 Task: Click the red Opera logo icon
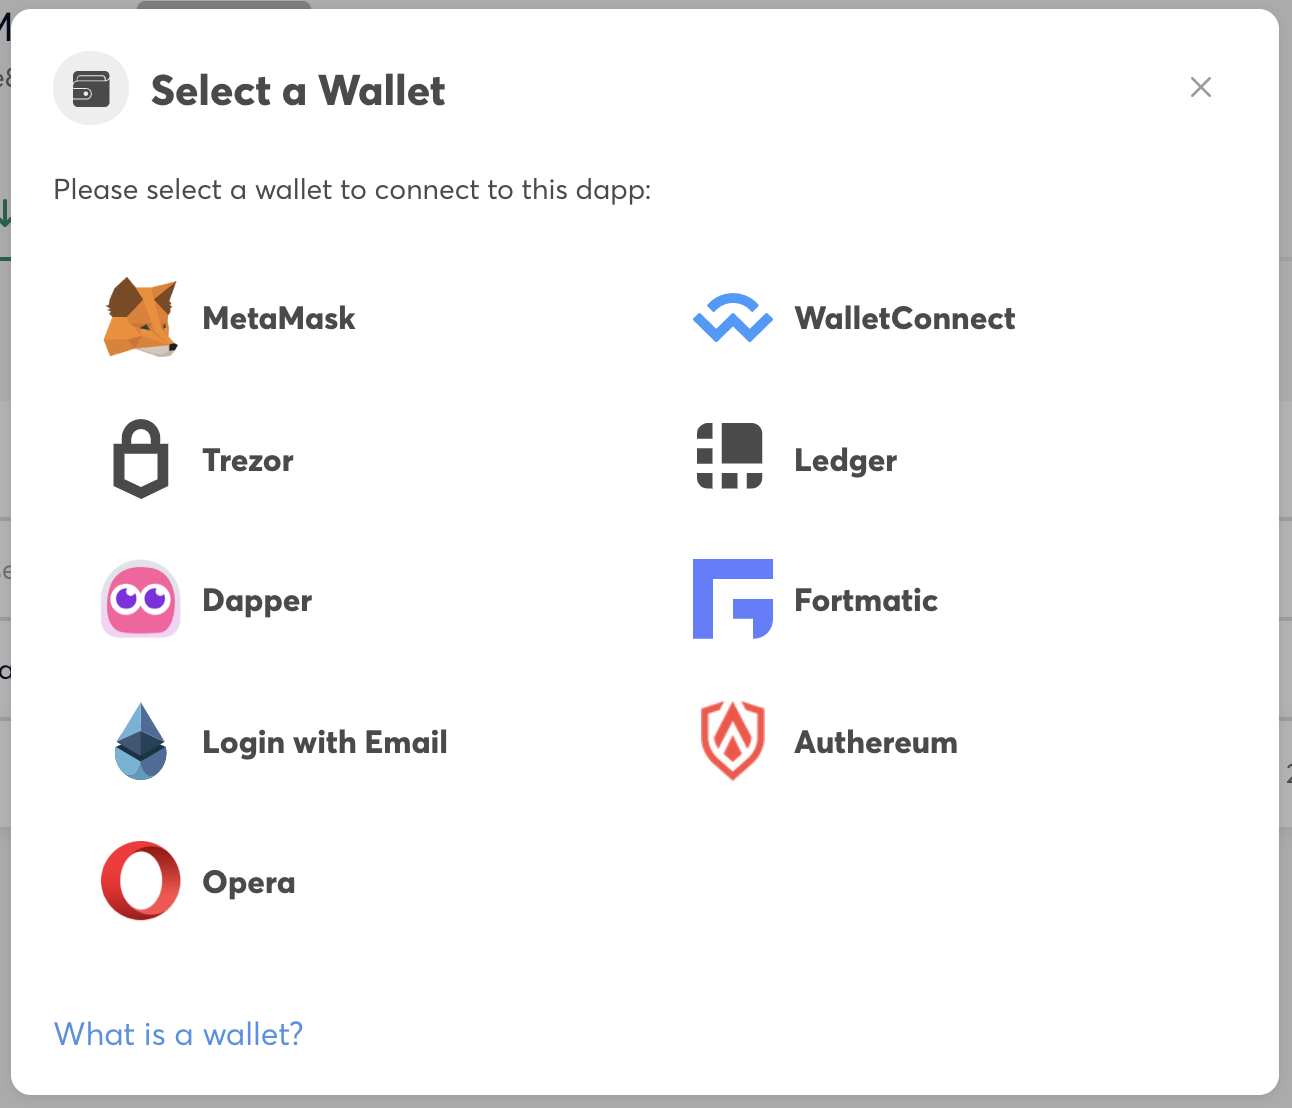141,881
